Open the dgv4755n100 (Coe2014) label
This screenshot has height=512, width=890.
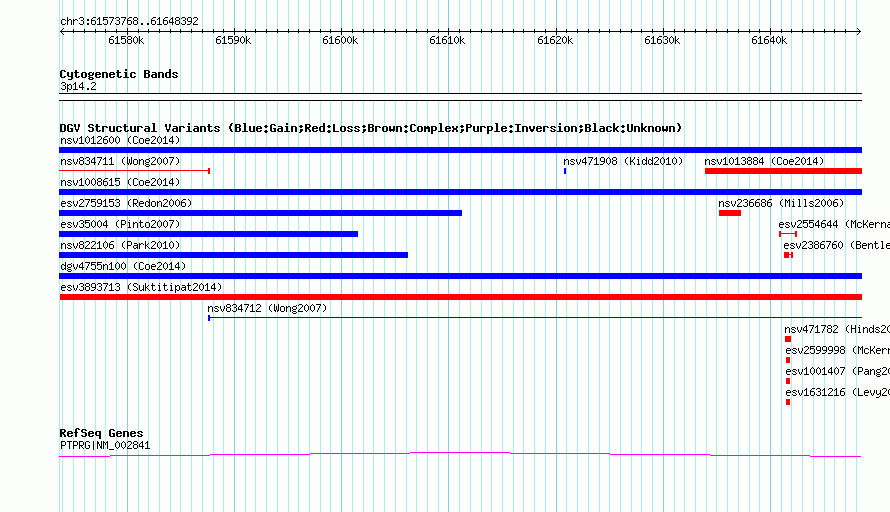point(123,266)
